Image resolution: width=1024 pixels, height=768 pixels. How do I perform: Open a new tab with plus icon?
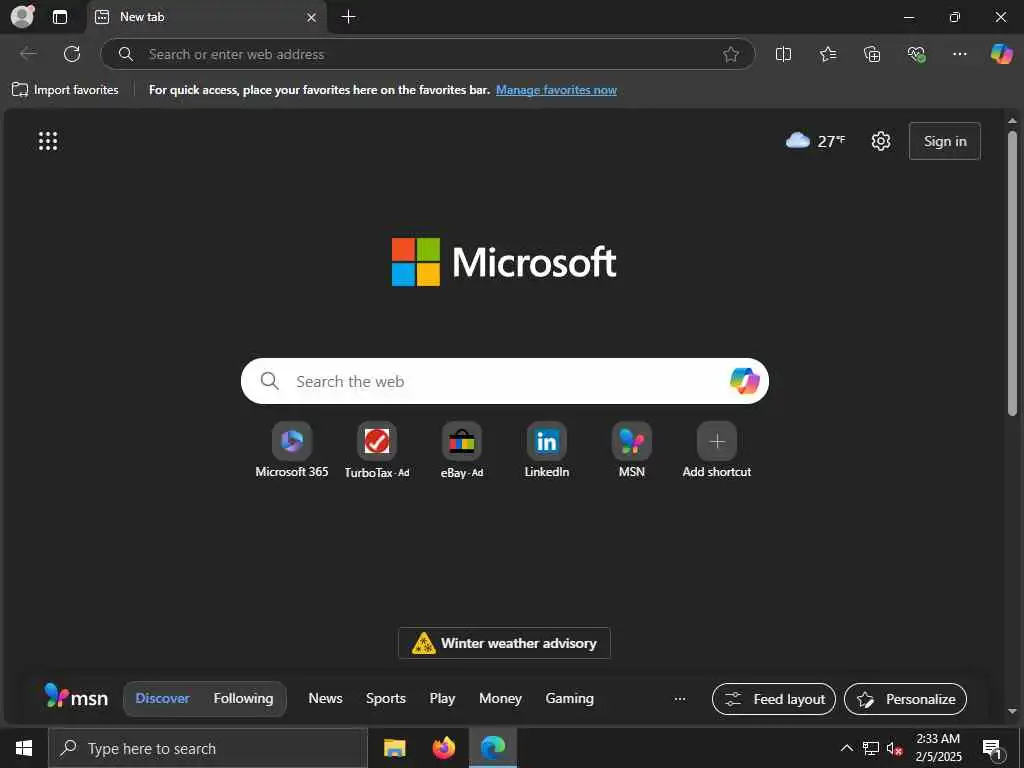point(349,17)
